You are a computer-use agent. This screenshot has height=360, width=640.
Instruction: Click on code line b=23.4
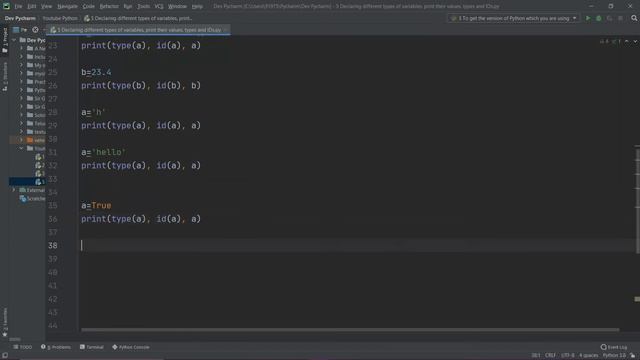(96, 72)
